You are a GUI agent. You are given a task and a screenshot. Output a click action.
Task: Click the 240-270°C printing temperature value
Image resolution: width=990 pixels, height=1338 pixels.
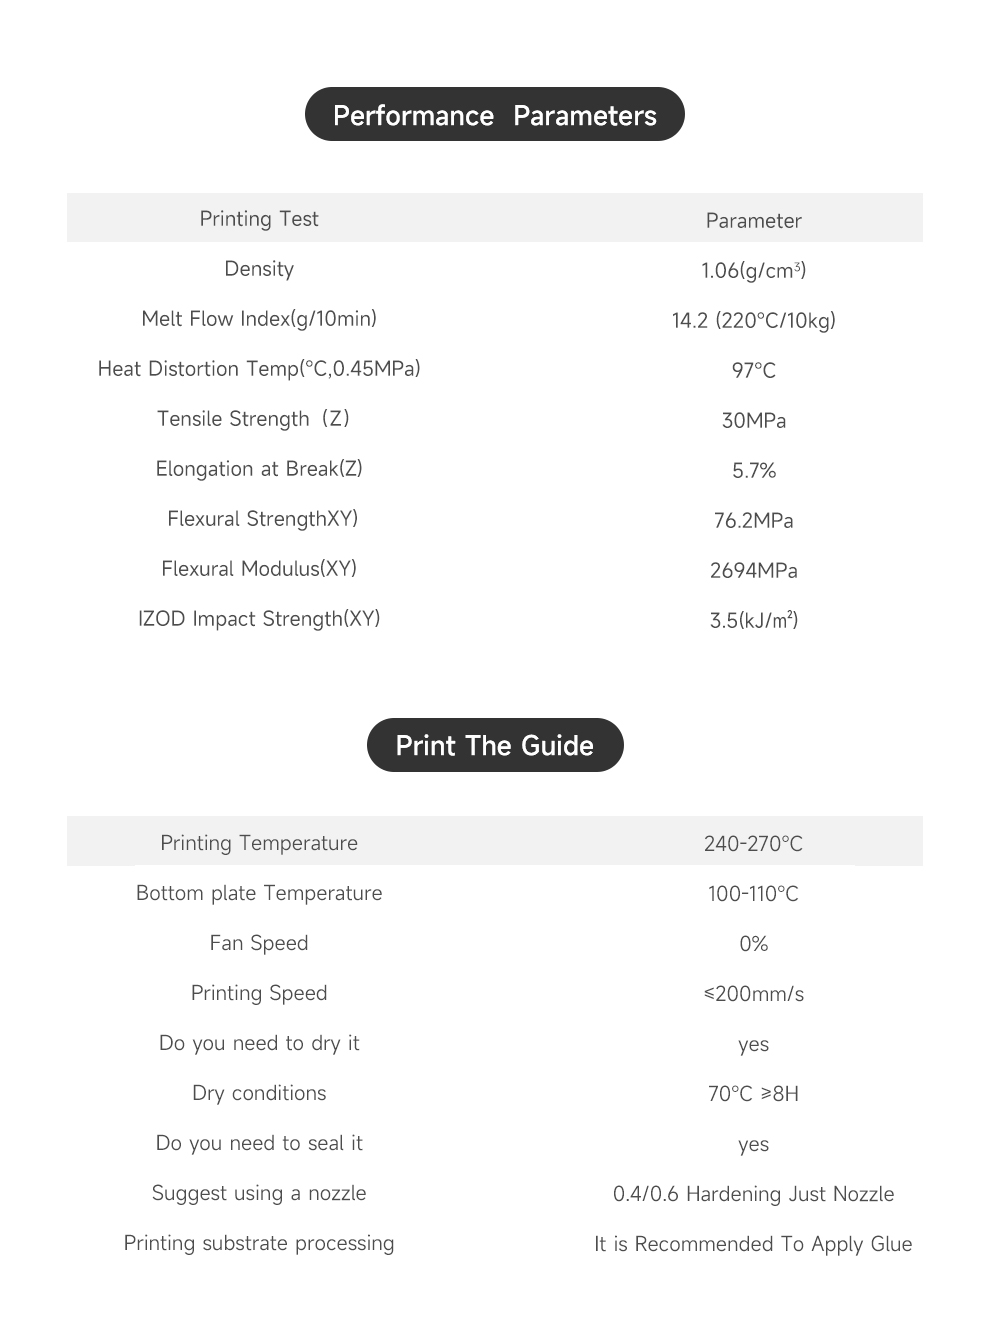[x=754, y=844]
